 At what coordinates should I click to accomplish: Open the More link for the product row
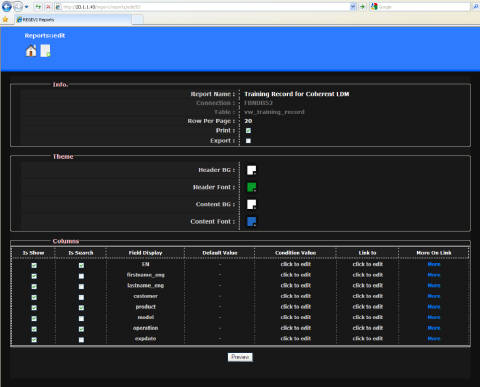click(x=434, y=307)
